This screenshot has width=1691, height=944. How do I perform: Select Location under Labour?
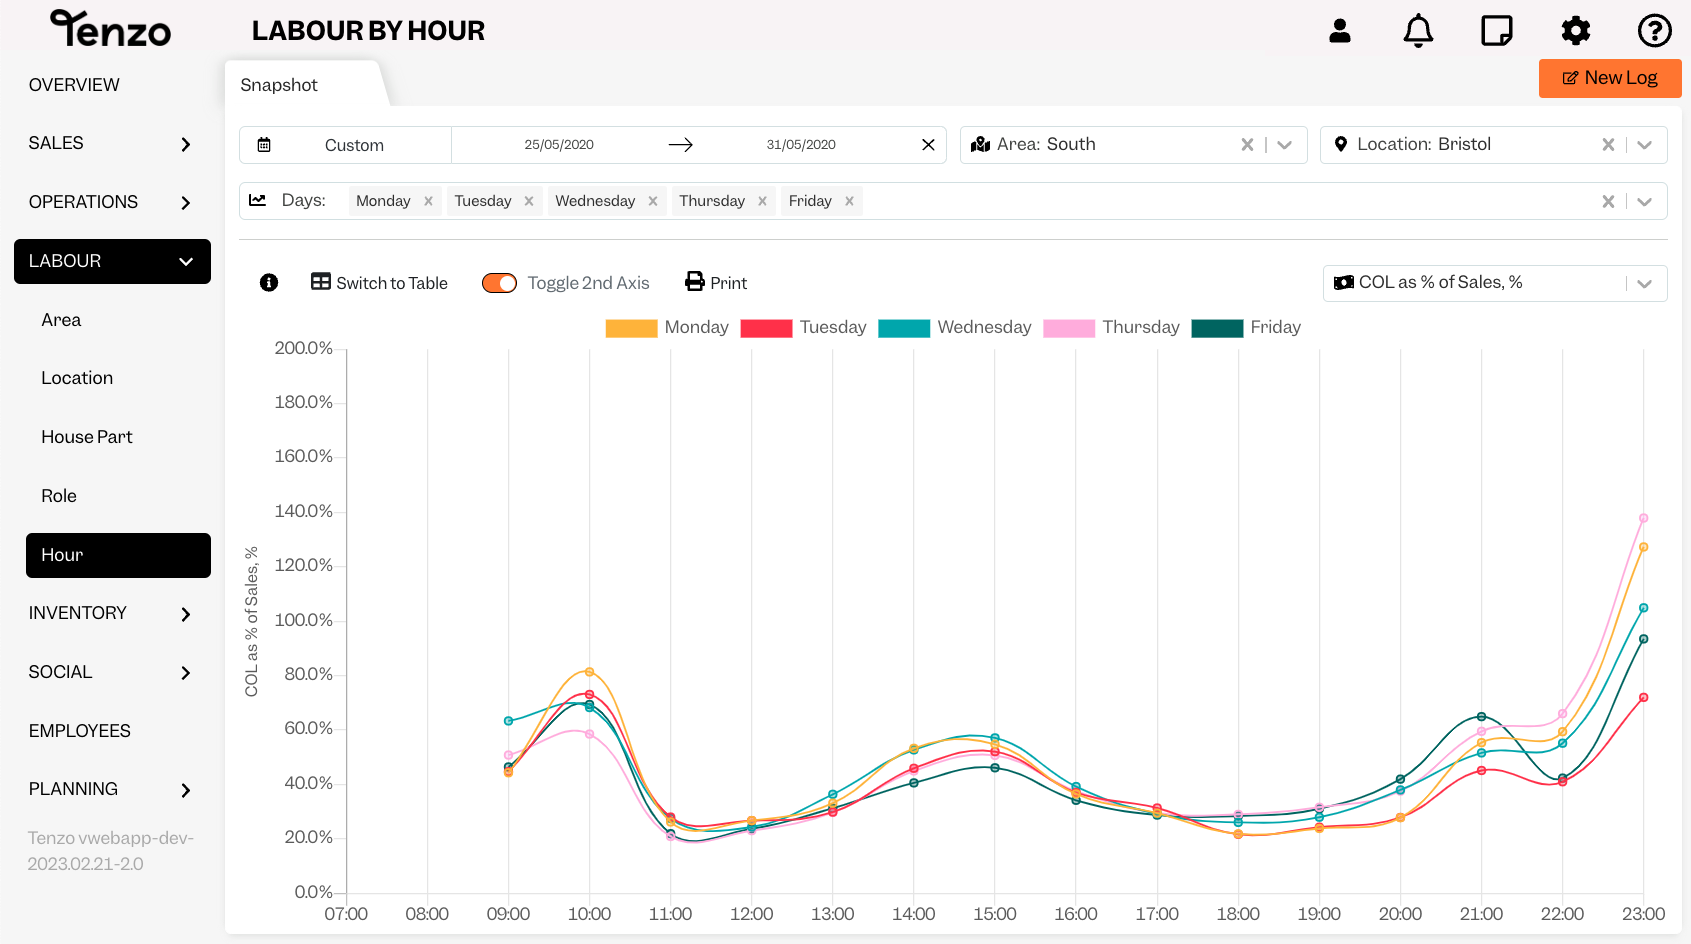[x=77, y=378]
